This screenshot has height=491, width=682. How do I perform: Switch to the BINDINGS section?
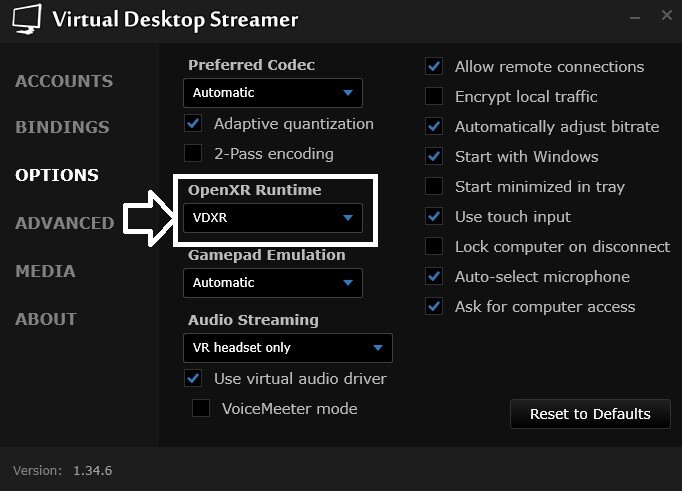pos(62,127)
